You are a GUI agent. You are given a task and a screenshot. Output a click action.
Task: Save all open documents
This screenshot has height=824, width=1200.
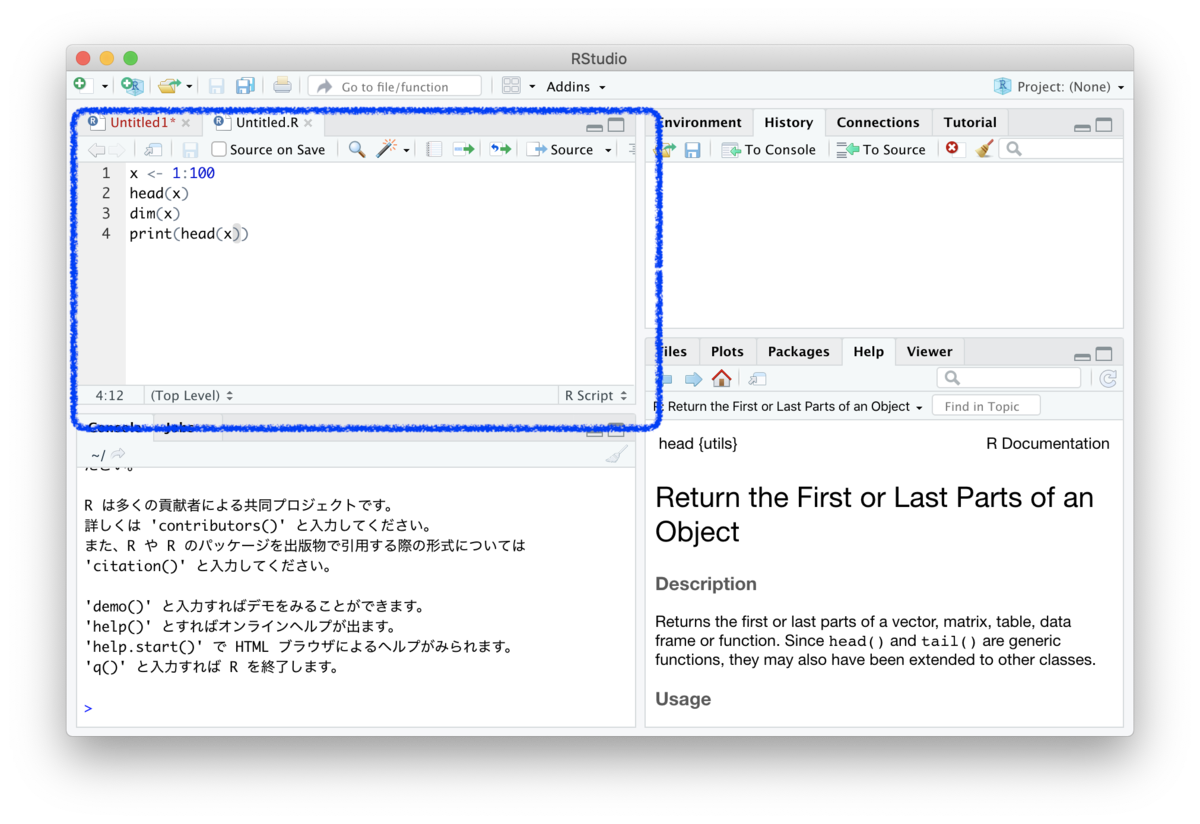[245, 86]
